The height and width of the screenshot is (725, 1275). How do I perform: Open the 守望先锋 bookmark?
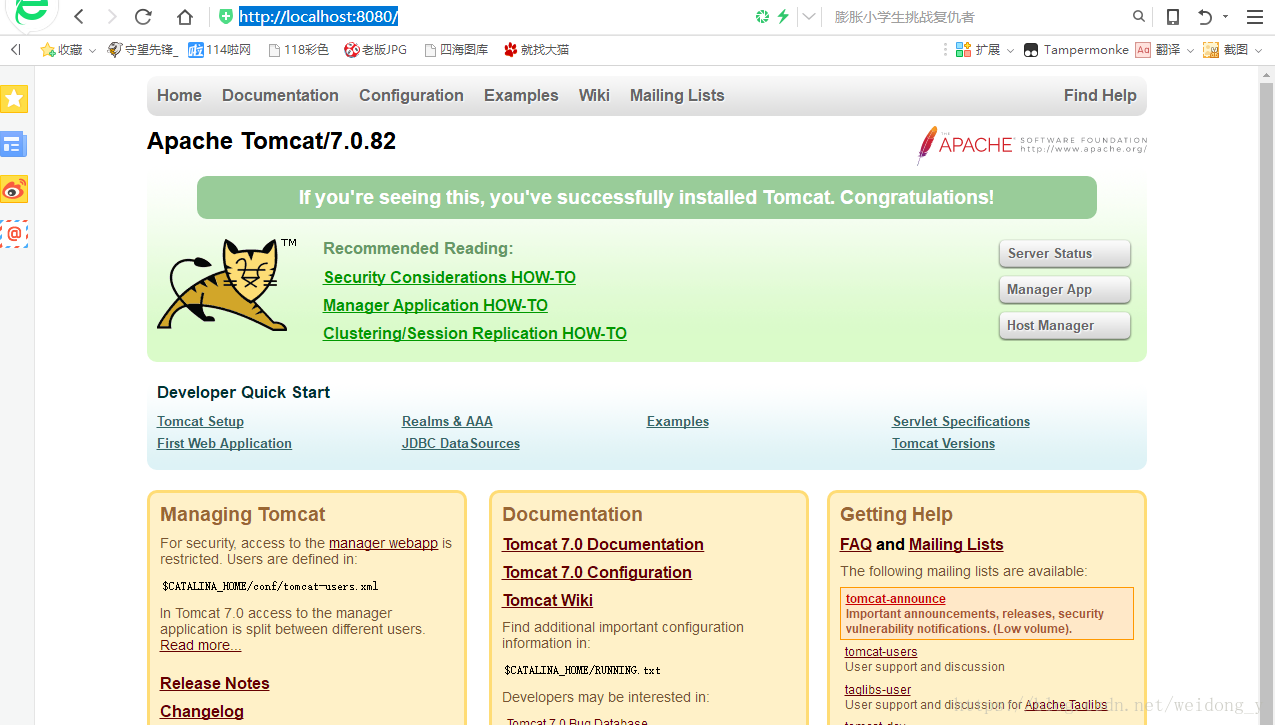142,49
